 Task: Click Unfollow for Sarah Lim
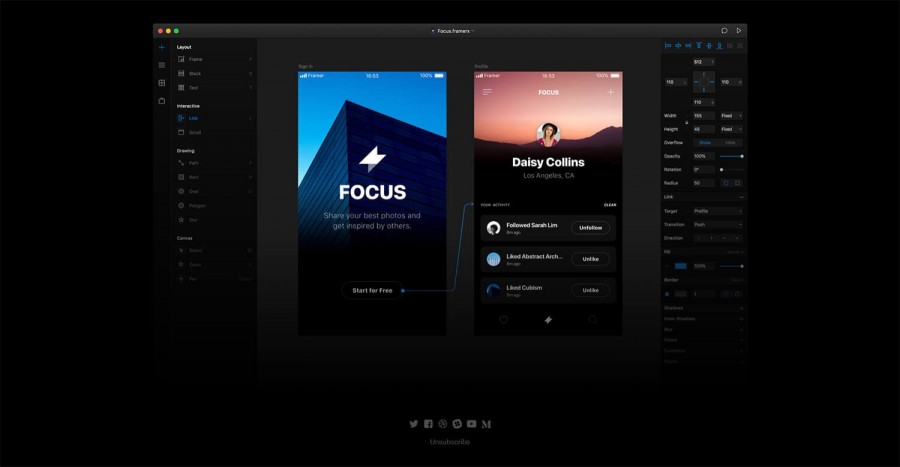591,228
